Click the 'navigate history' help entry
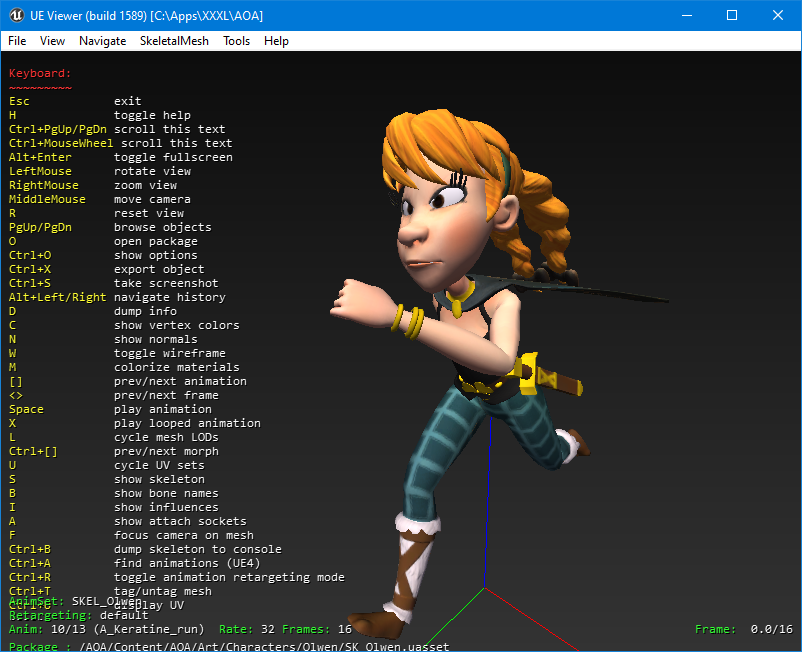This screenshot has height=652, width=802. pos(169,297)
